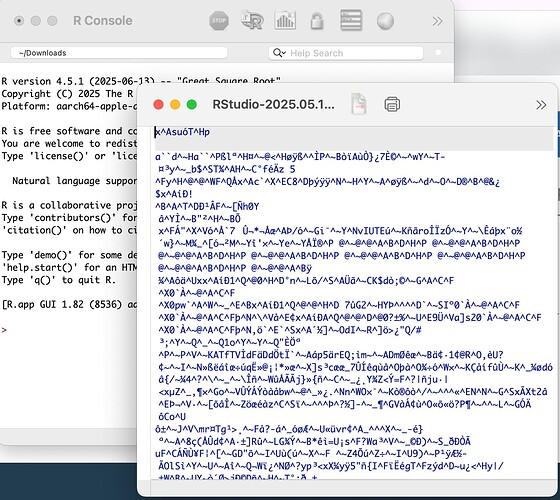Image resolution: width=560 pixels, height=500 pixels.
Task: Click the padlock authentication icon in R Console
Action: point(317,21)
